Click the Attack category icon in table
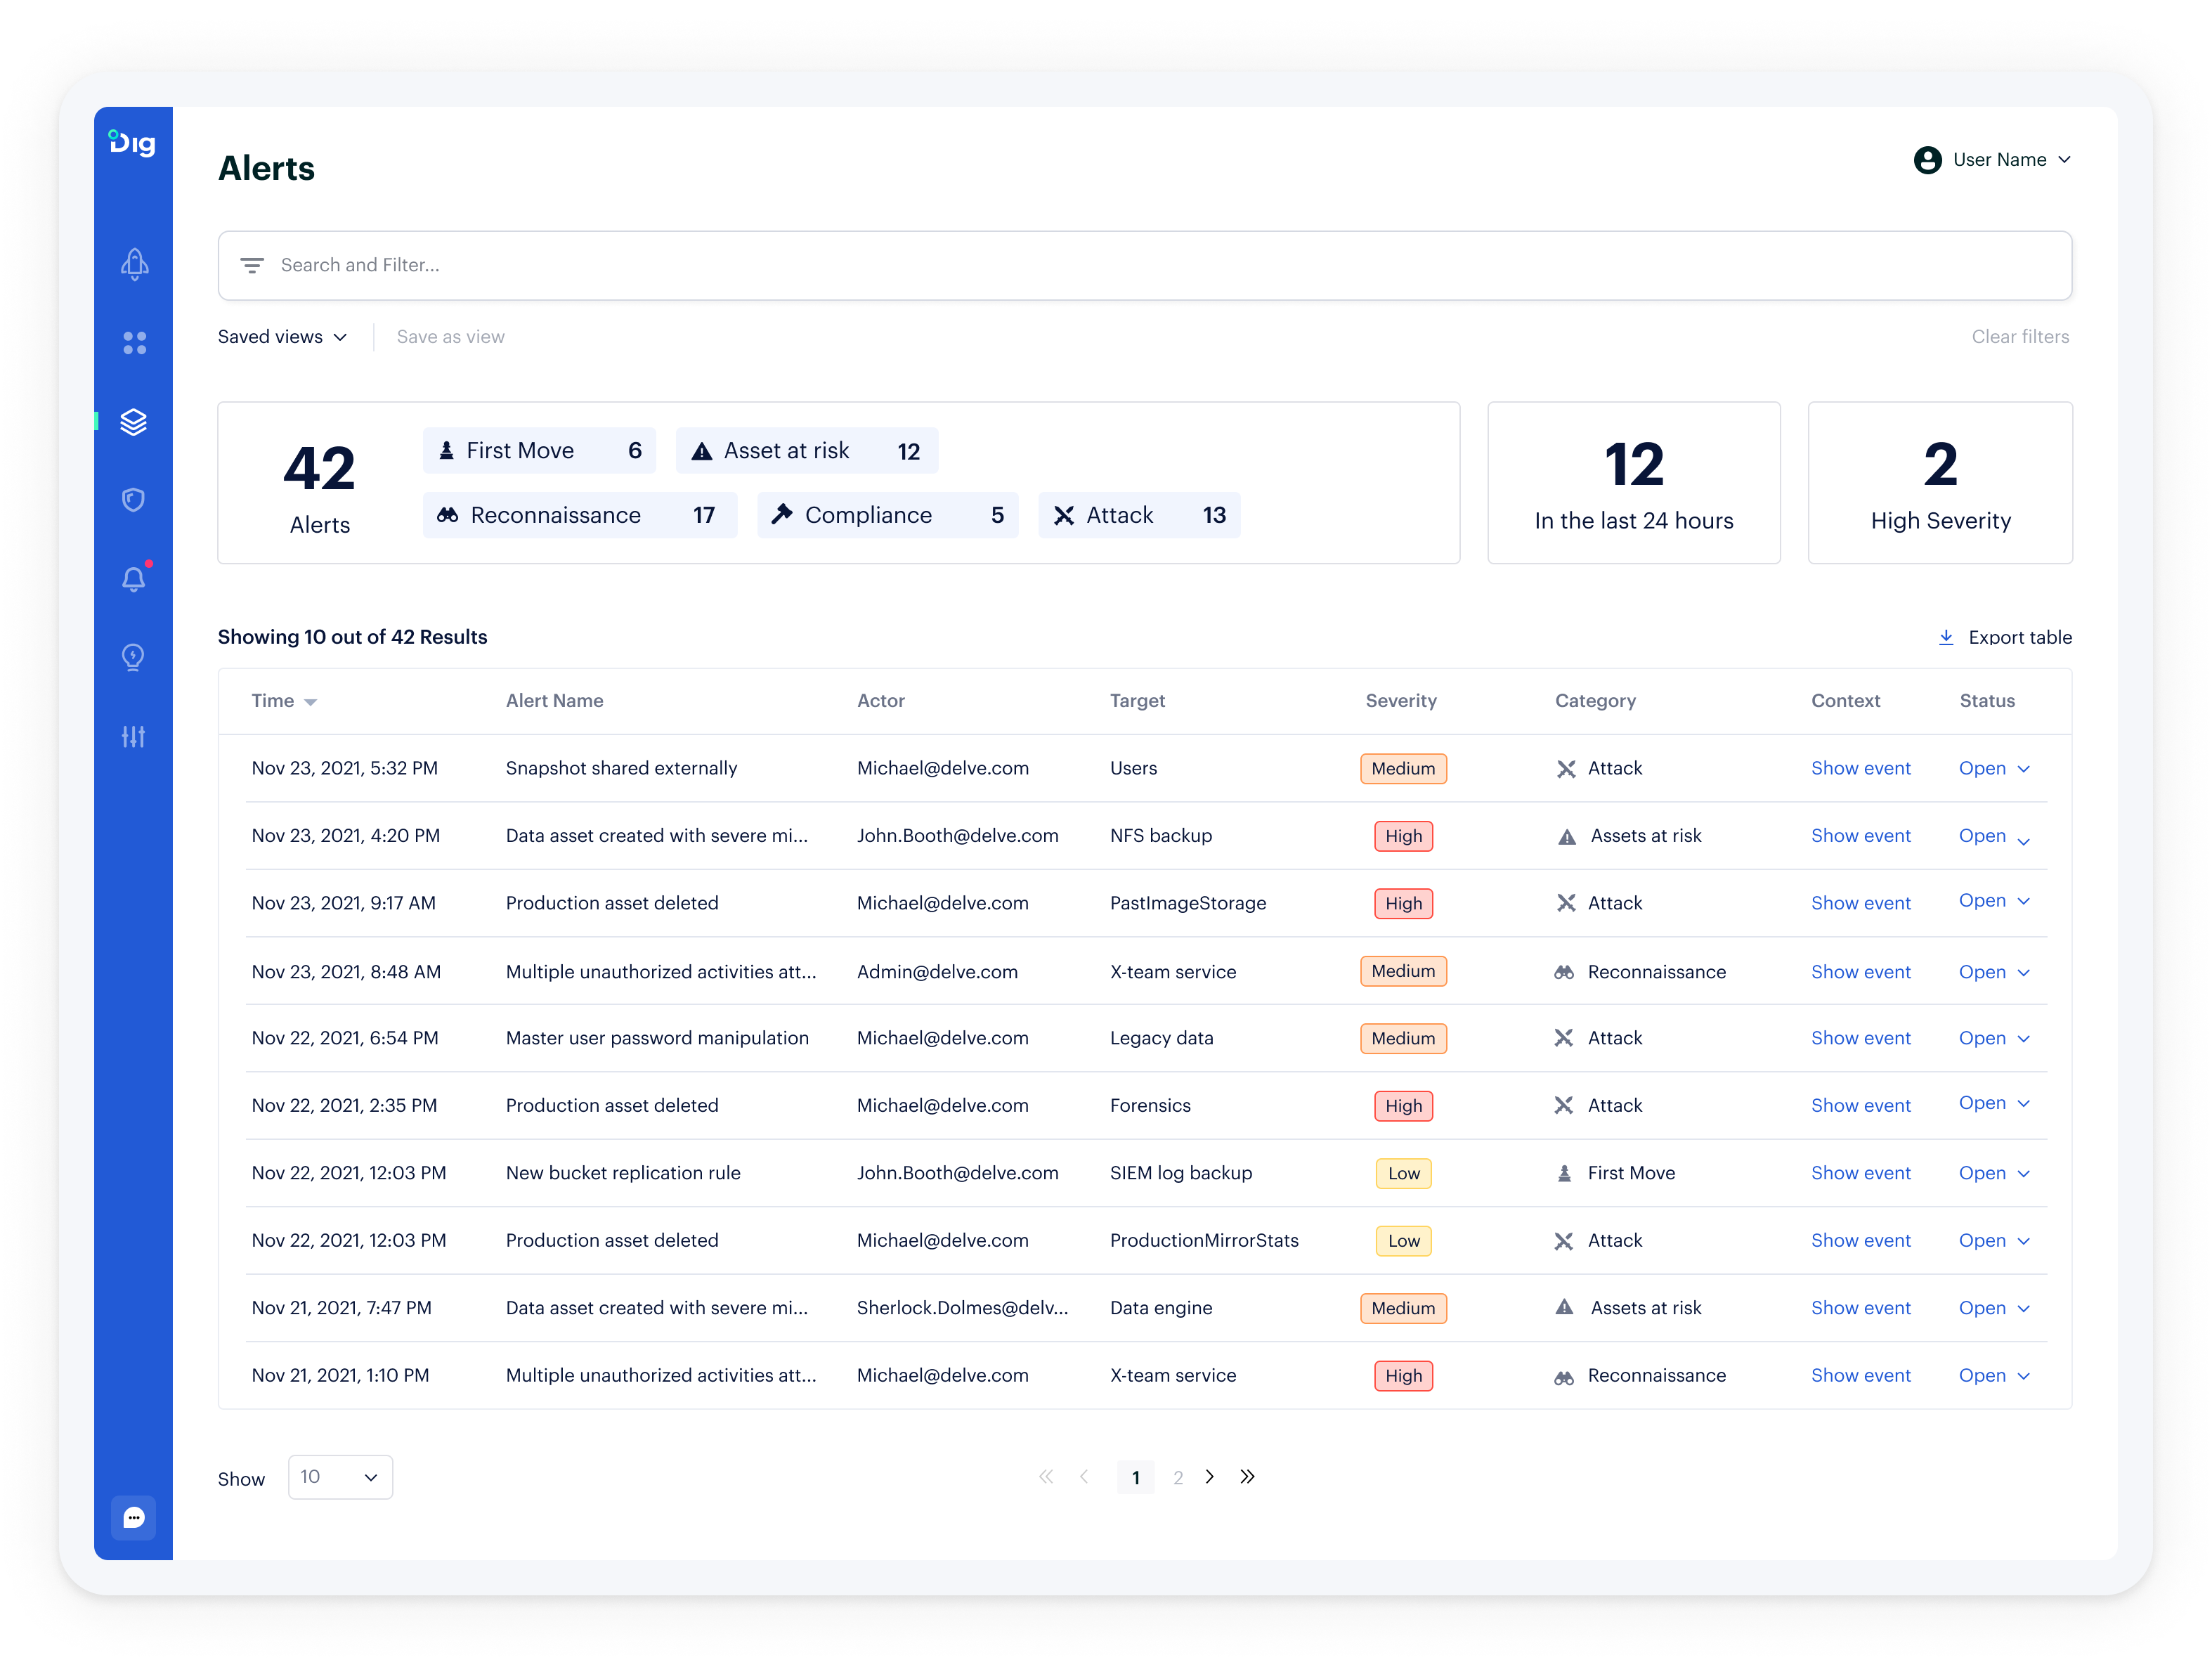The image size is (2212, 1667). tap(1563, 767)
